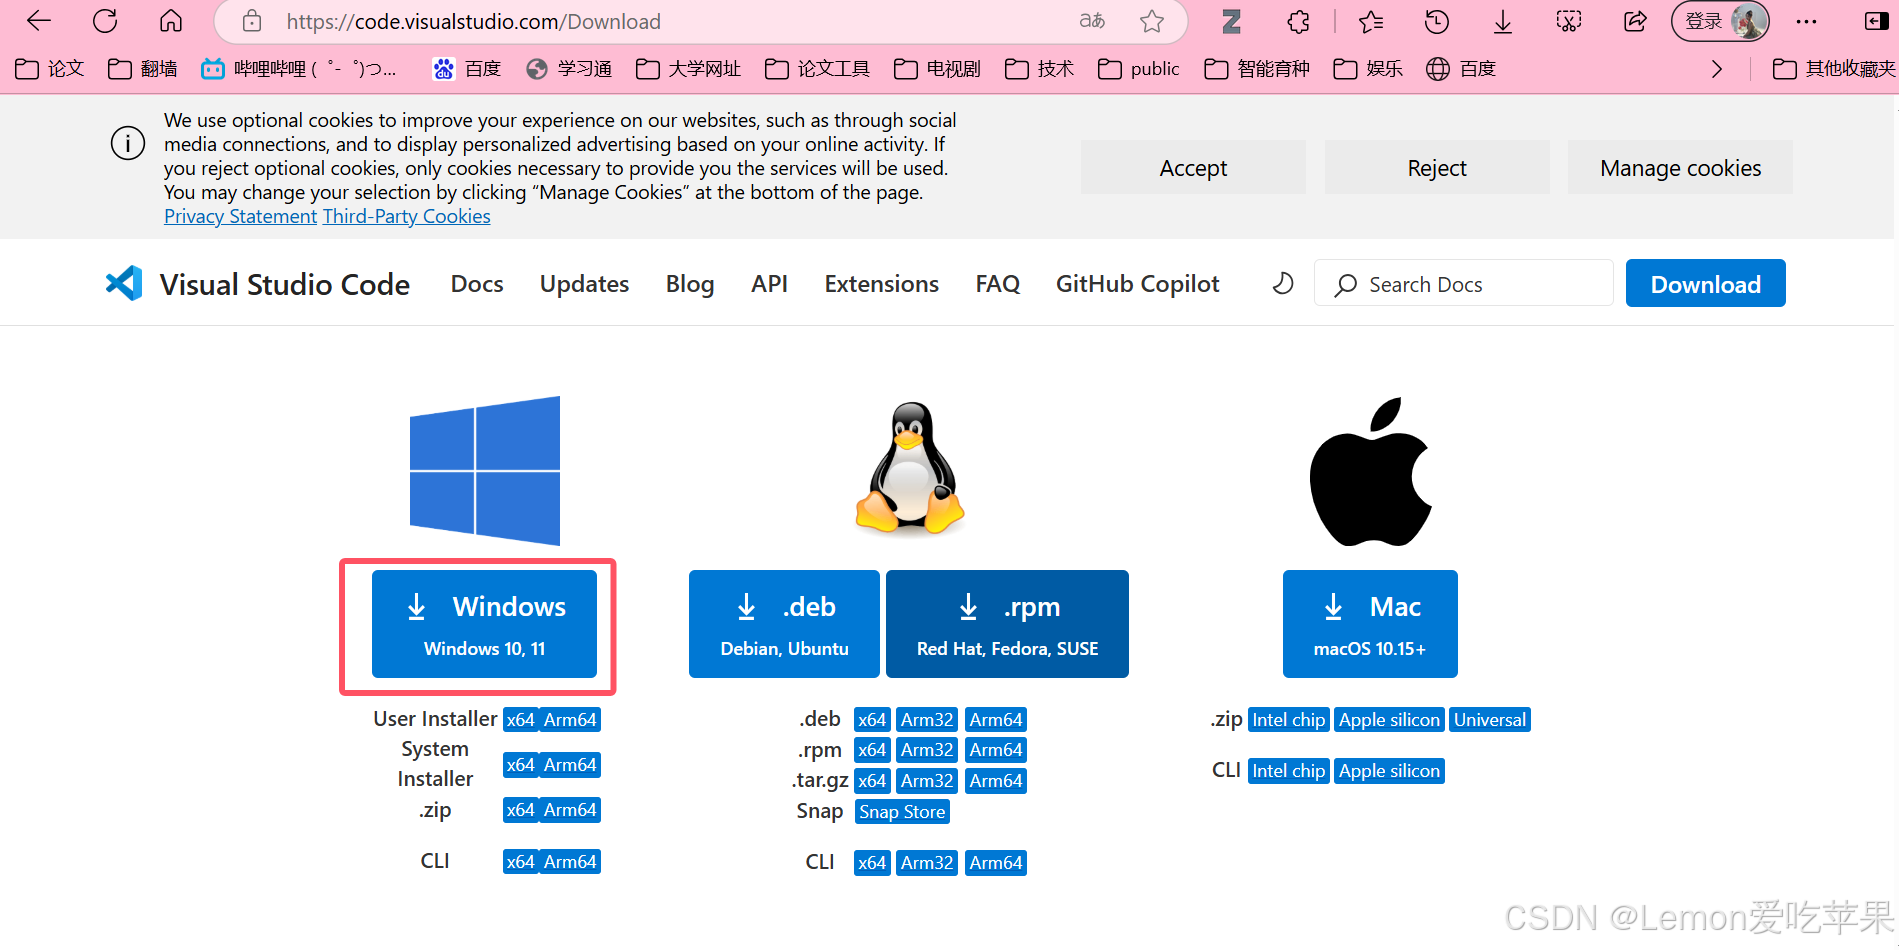Image resolution: width=1899 pixels, height=950 pixels.
Task: Open the profile login button
Action: tap(1720, 21)
